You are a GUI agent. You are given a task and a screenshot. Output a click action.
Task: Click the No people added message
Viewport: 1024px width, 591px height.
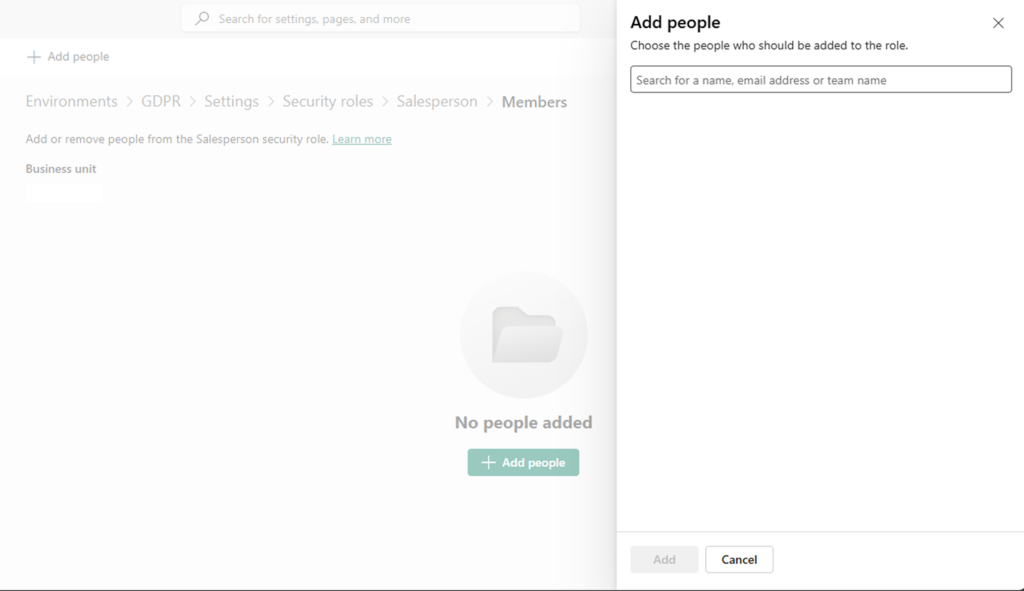[x=523, y=423]
